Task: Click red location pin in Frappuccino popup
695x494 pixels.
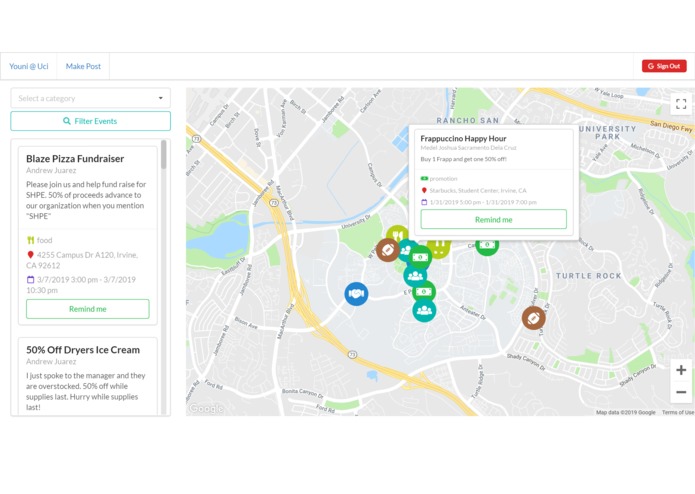Action: pyautogui.click(x=424, y=191)
